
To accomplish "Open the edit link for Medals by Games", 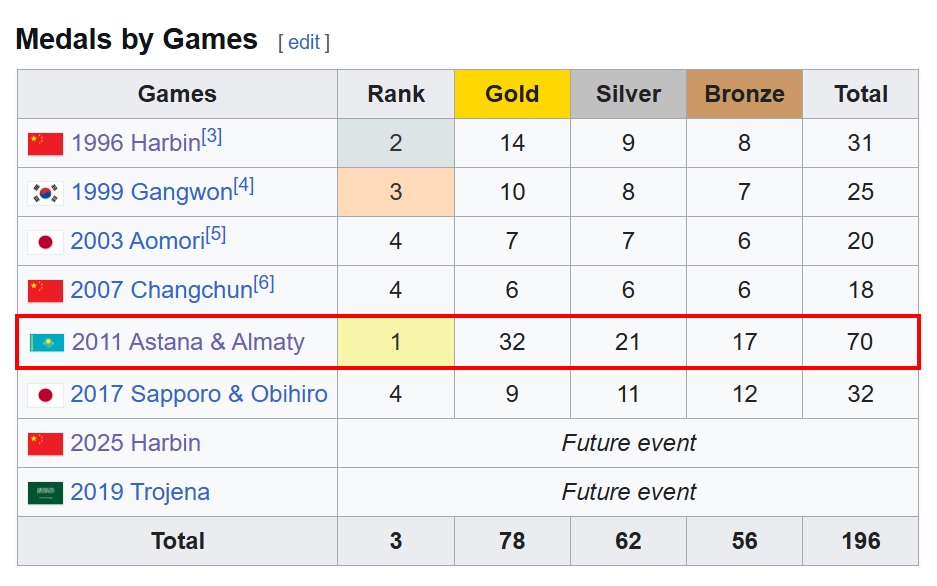I will click(304, 42).
